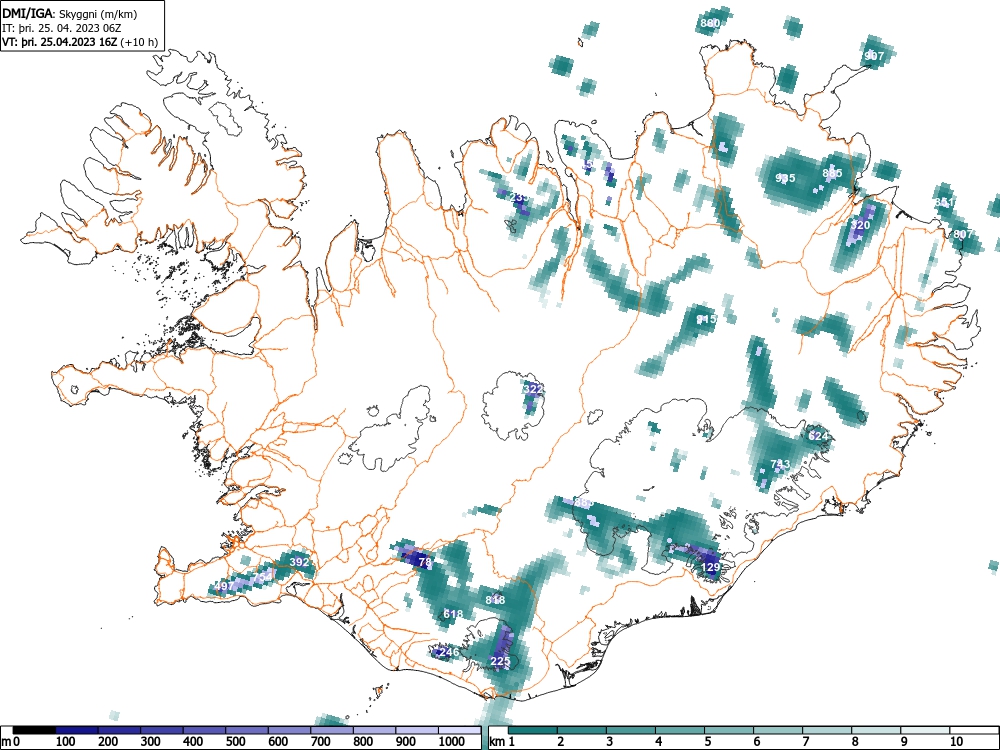Choose the 600 m legend color segment
Screen dimensions: 1000x750
pos(290,730)
